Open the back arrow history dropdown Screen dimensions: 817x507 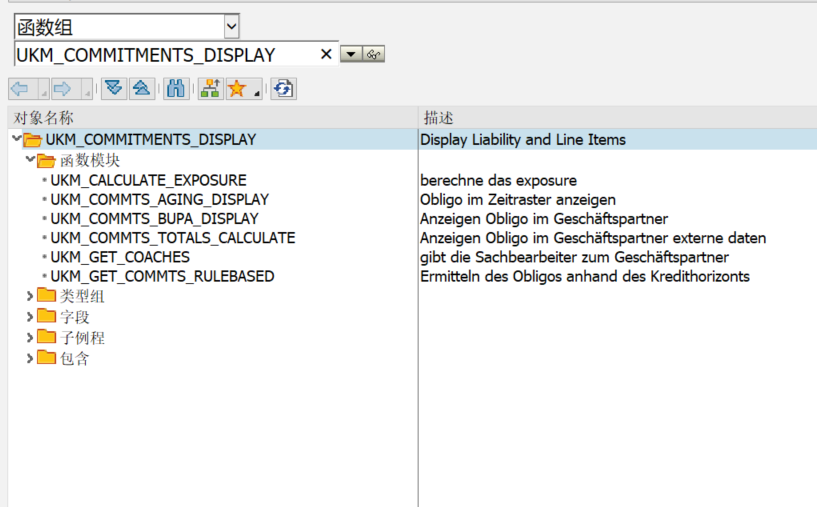tap(44, 89)
